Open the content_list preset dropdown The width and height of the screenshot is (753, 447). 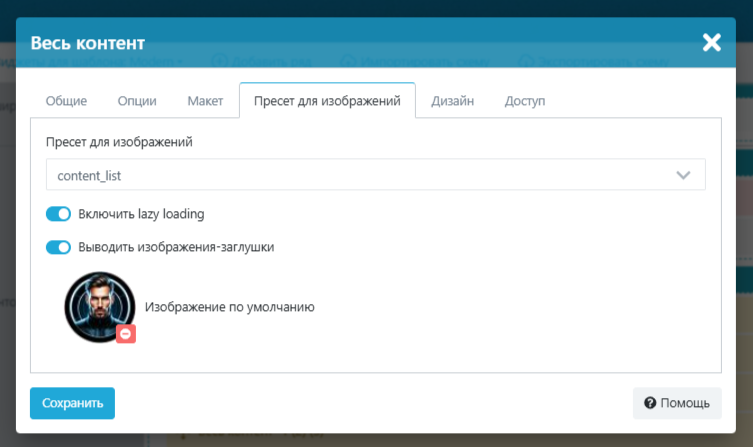click(376, 175)
